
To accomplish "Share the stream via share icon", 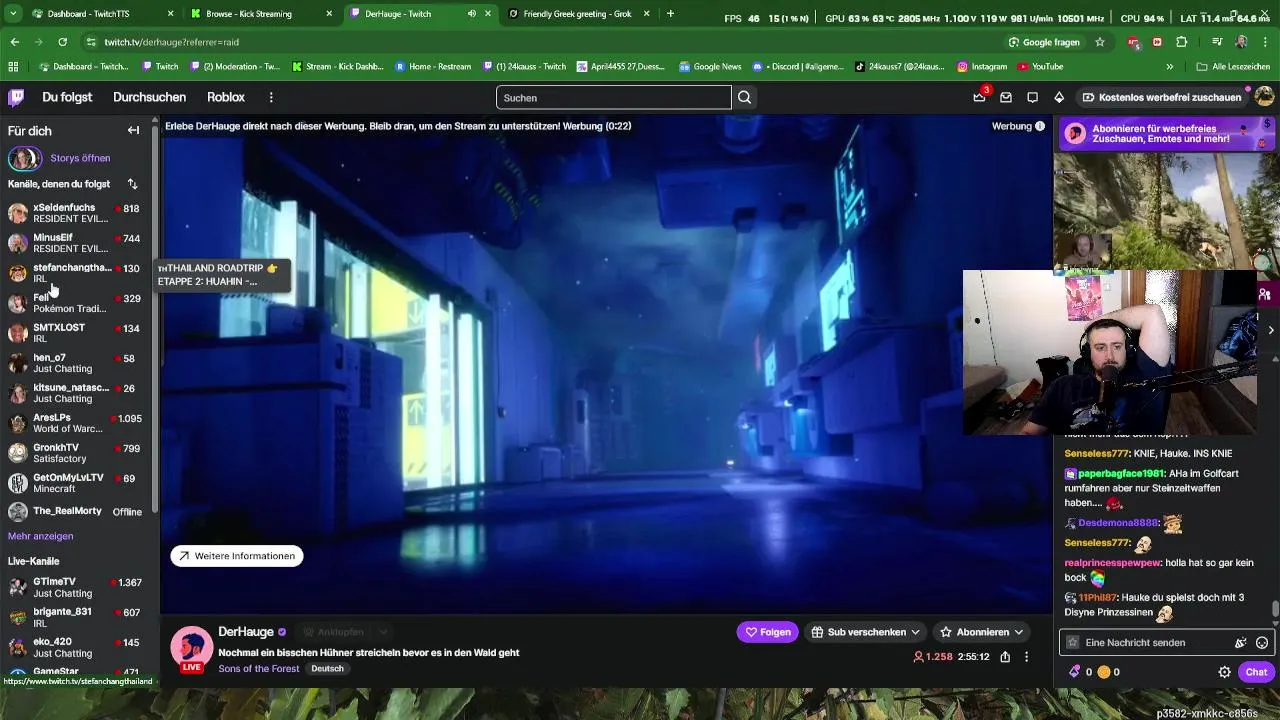I will click(1005, 657).
